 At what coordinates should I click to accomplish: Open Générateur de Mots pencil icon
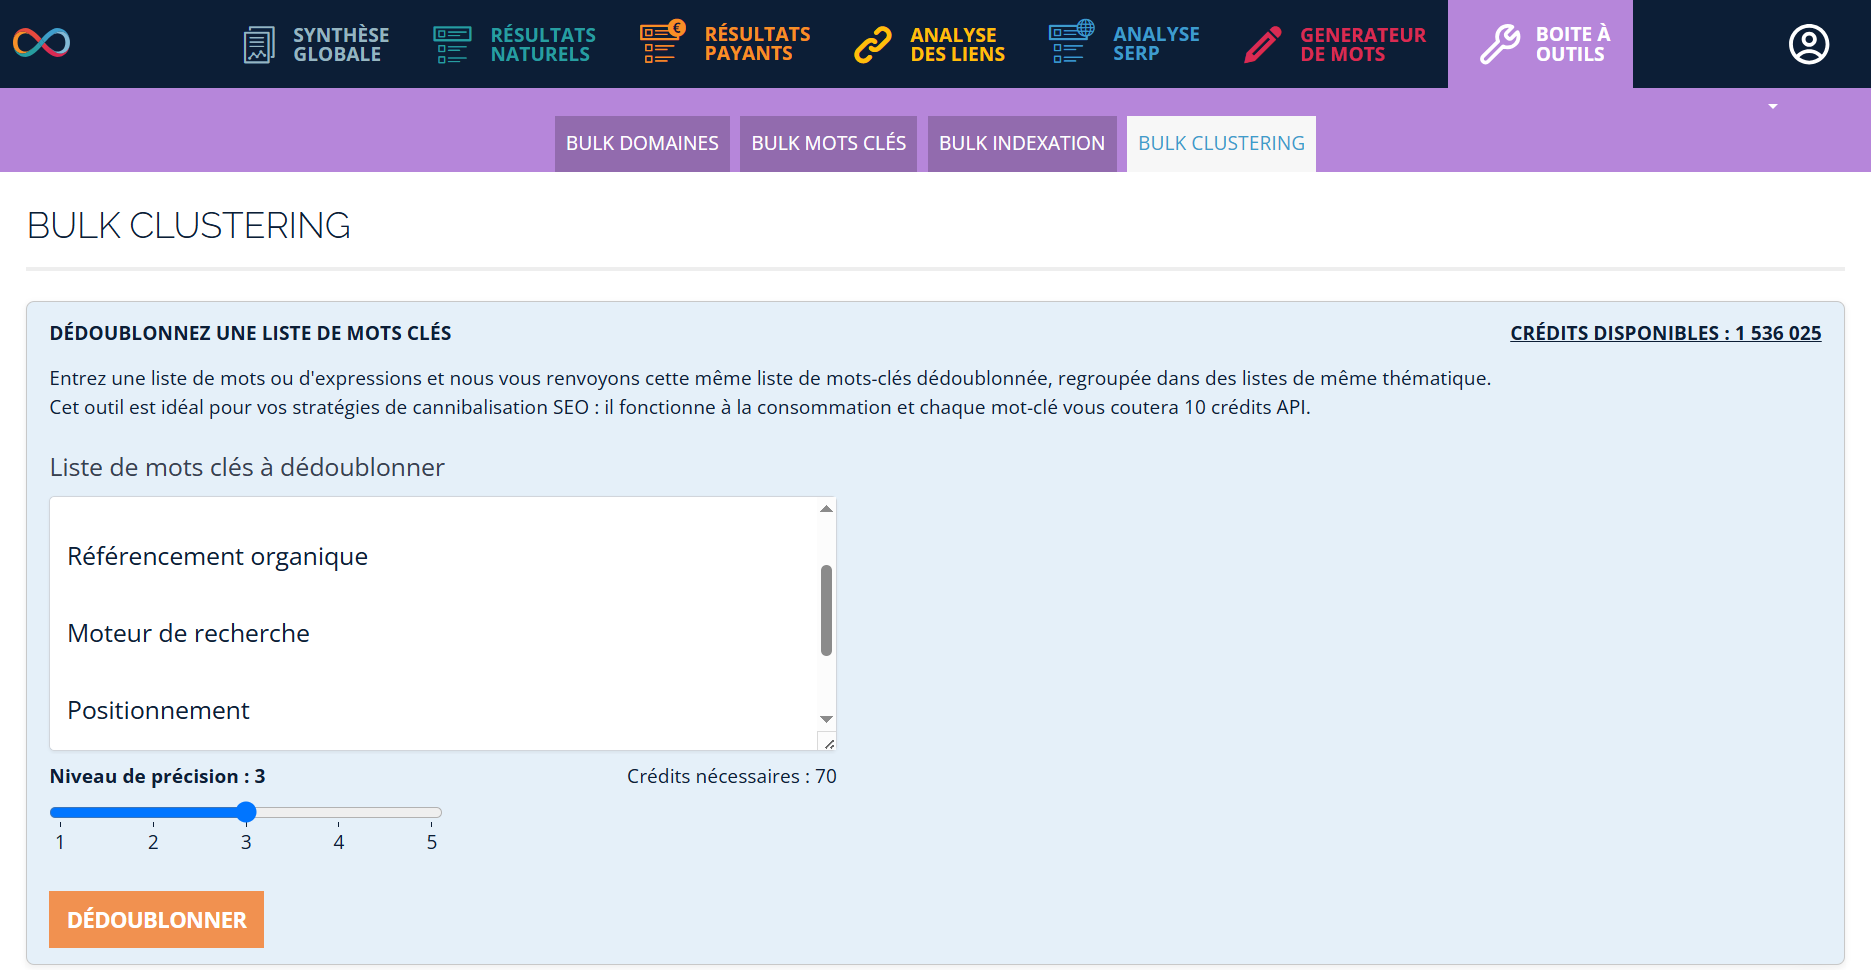pos(1263,45)
